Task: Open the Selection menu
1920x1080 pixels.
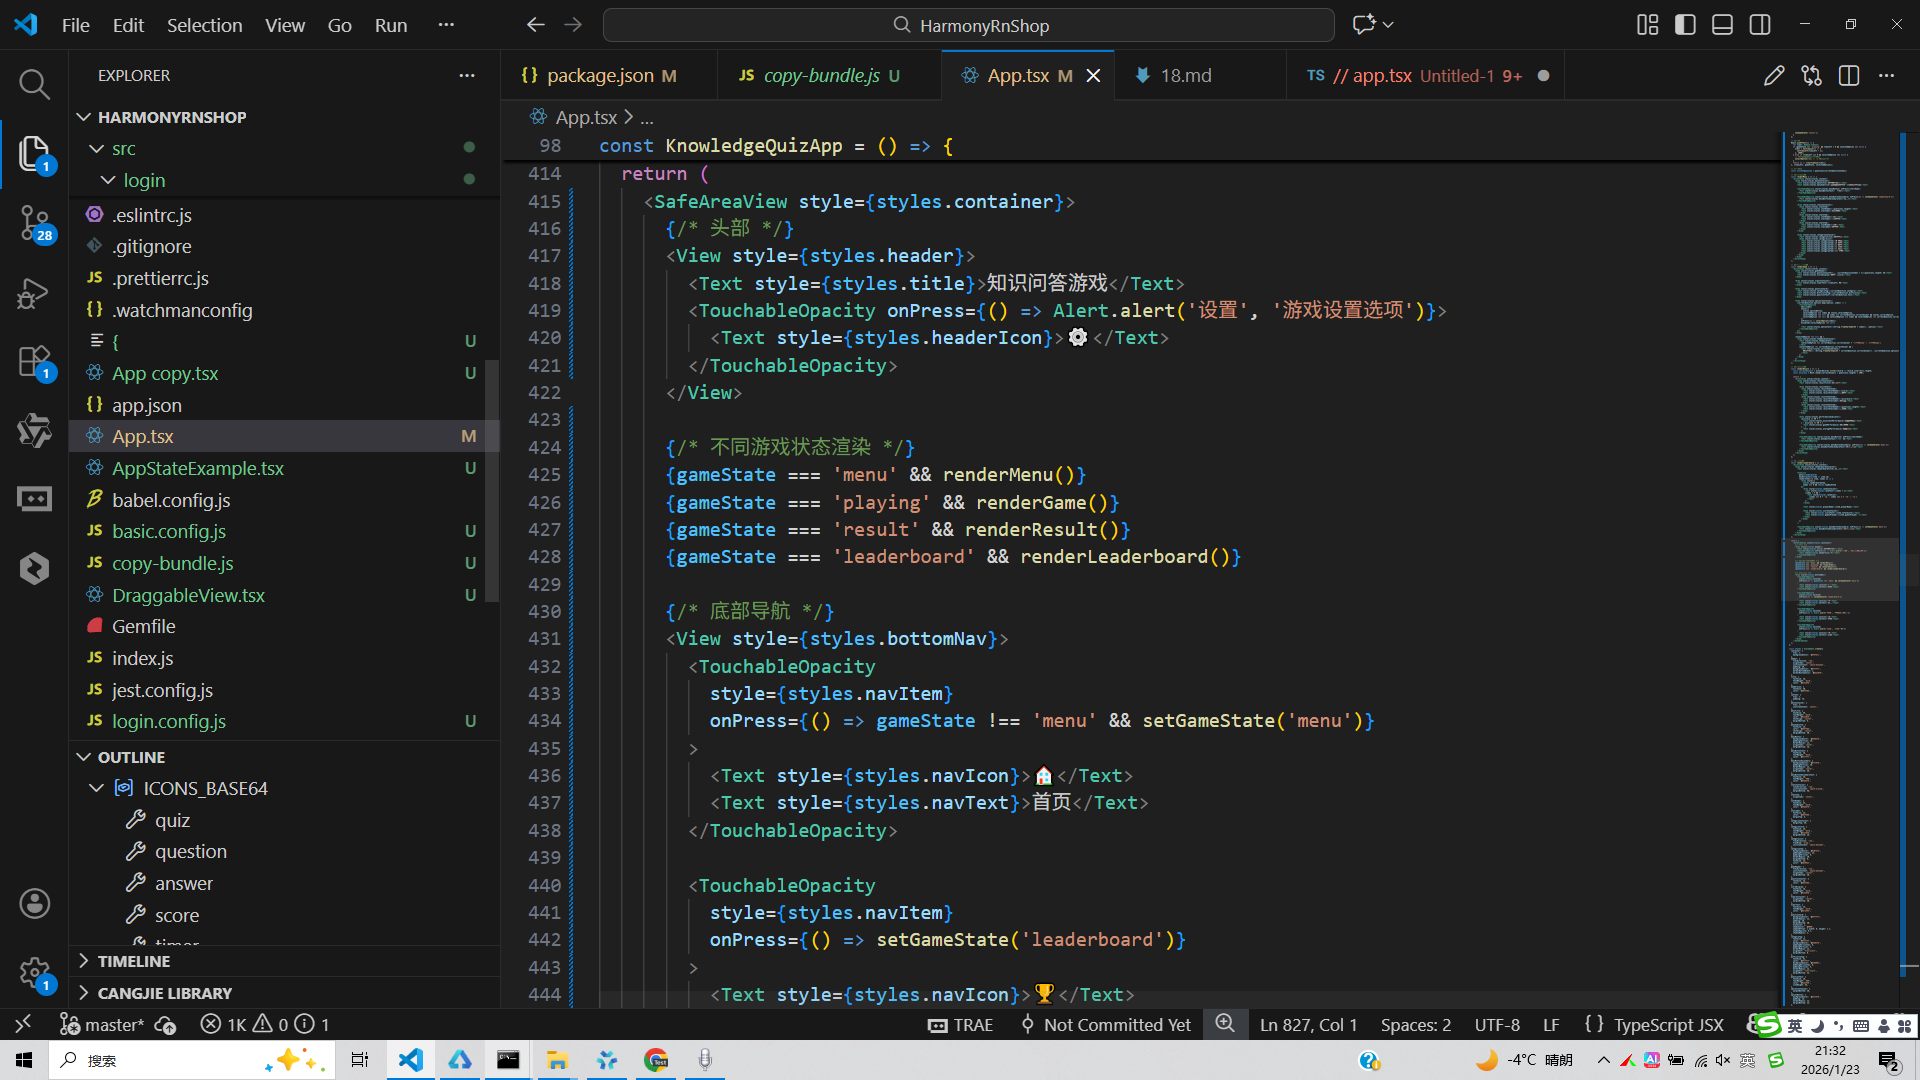Action: pos(204,25)
